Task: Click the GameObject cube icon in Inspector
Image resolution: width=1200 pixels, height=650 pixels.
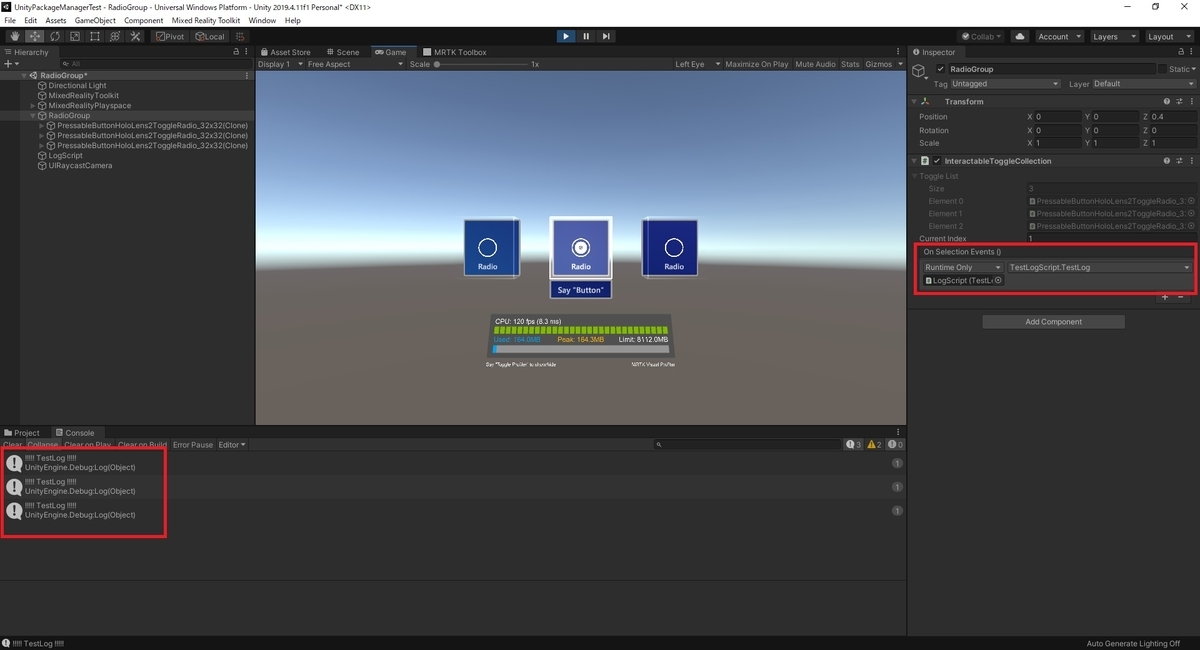Action: point(920,72)
